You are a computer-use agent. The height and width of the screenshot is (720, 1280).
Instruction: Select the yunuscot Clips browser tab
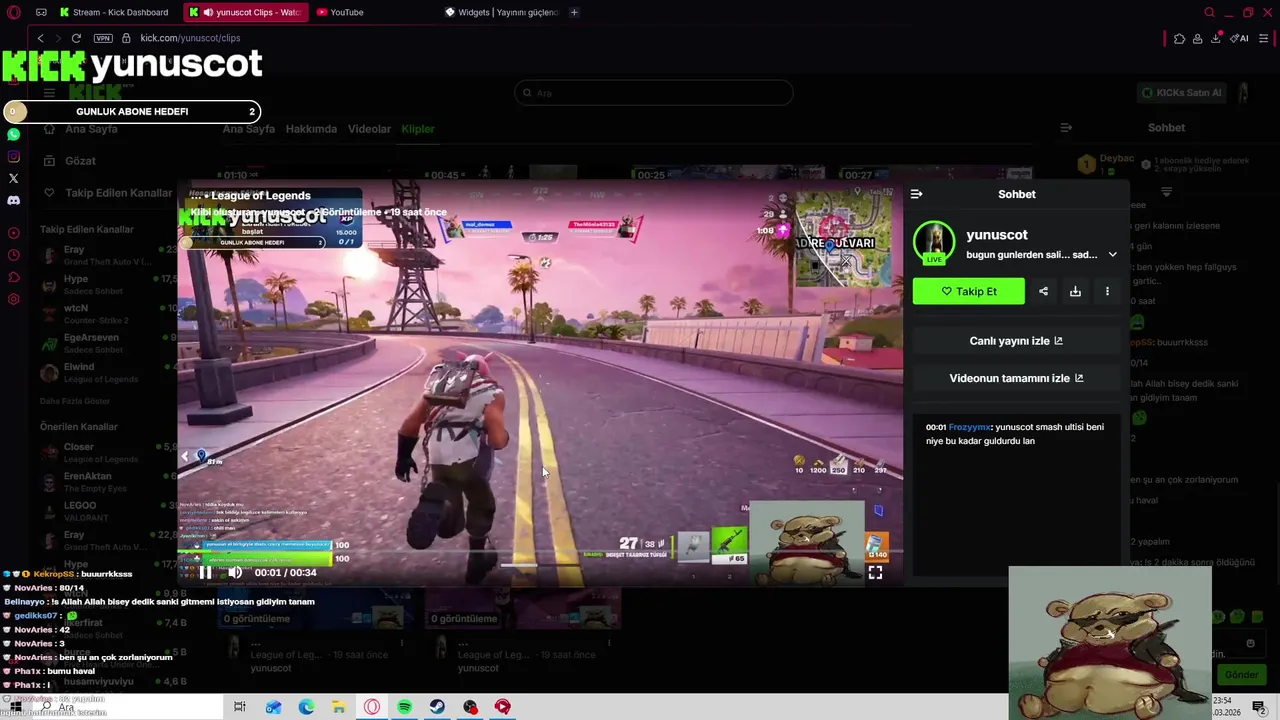[x=246, y=12]
